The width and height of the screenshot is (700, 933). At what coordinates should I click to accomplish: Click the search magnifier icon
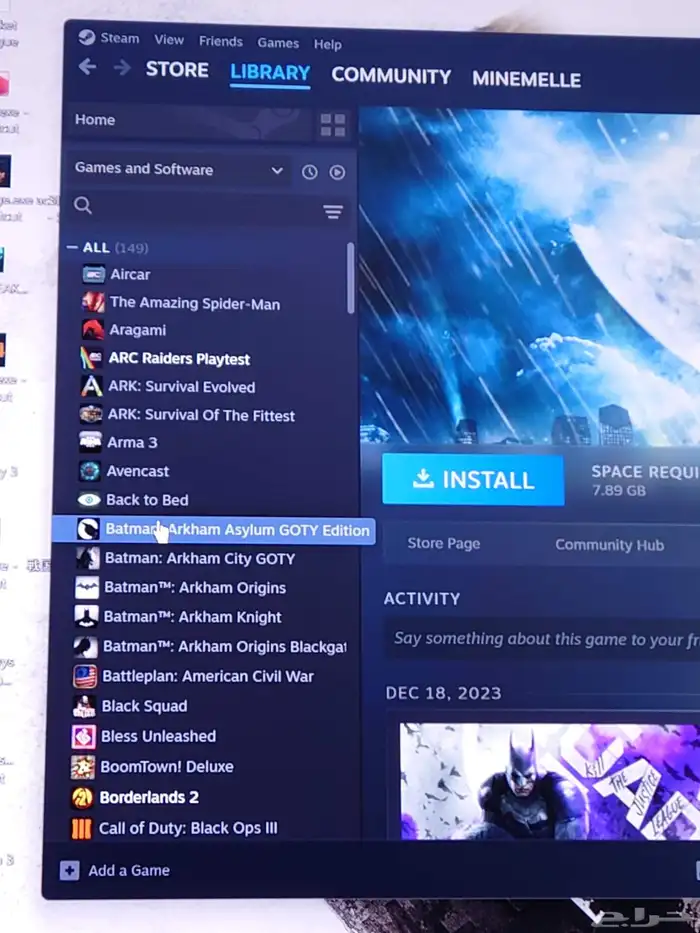pyautogui.click(x=83, y=206)
